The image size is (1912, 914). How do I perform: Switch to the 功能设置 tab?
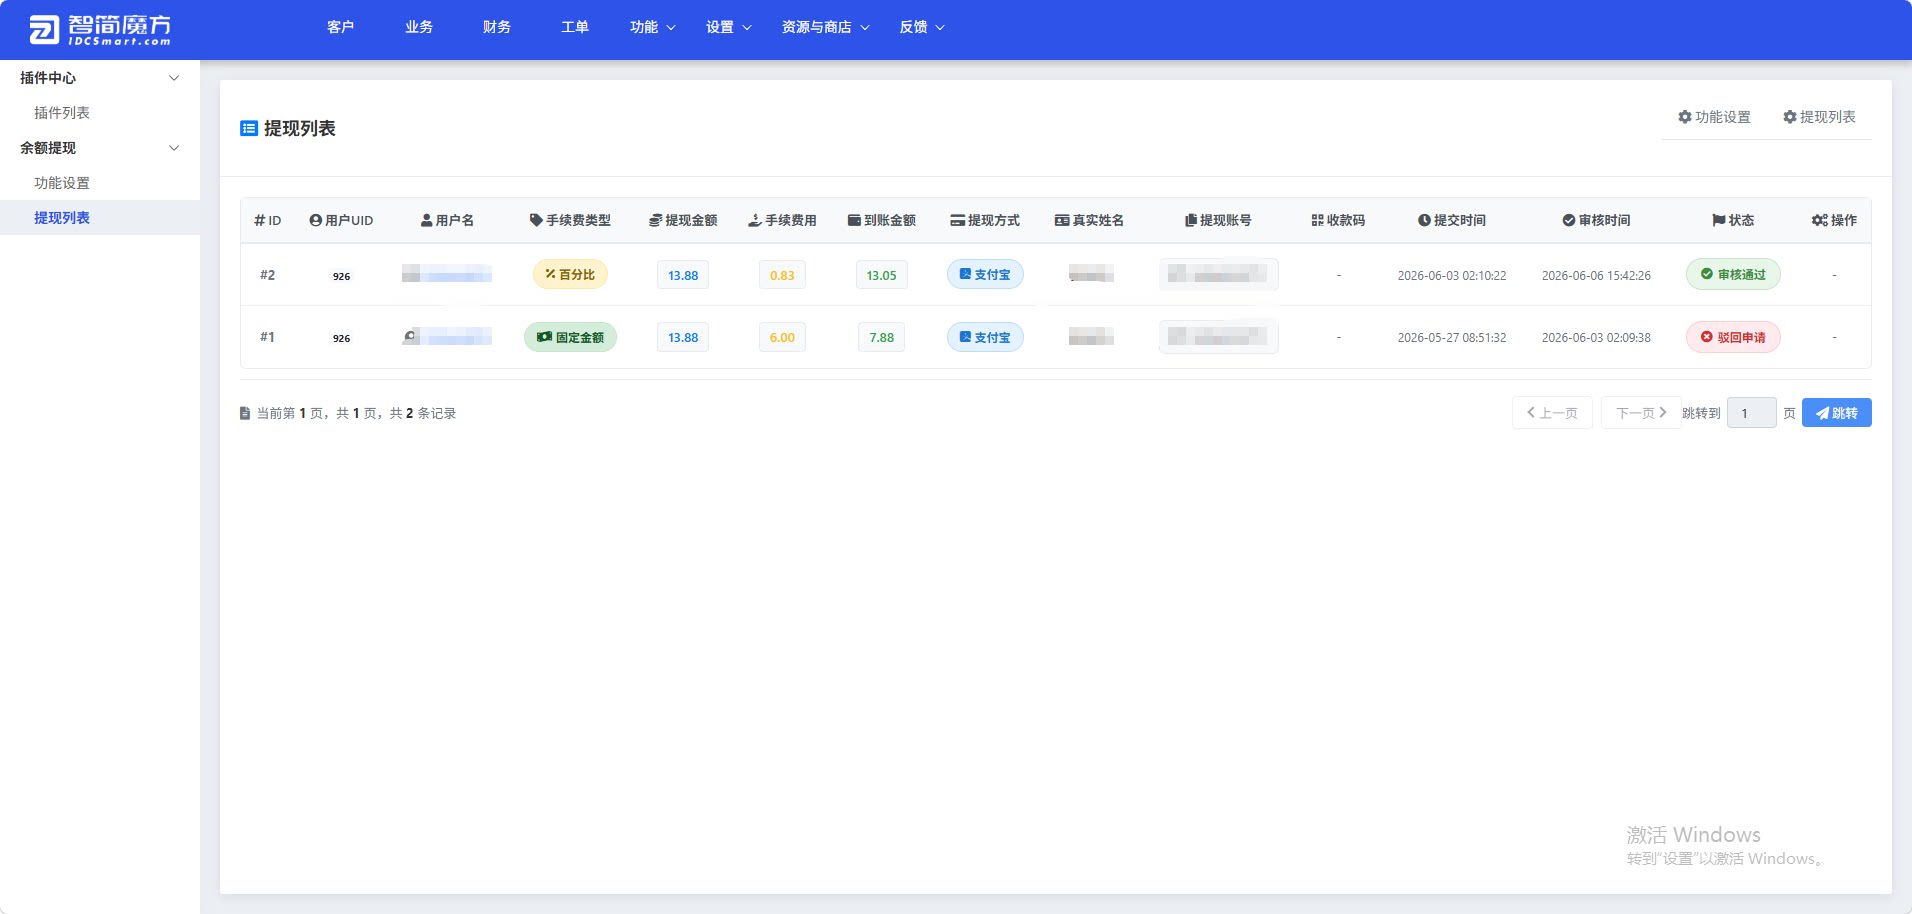coord(1714,117)
